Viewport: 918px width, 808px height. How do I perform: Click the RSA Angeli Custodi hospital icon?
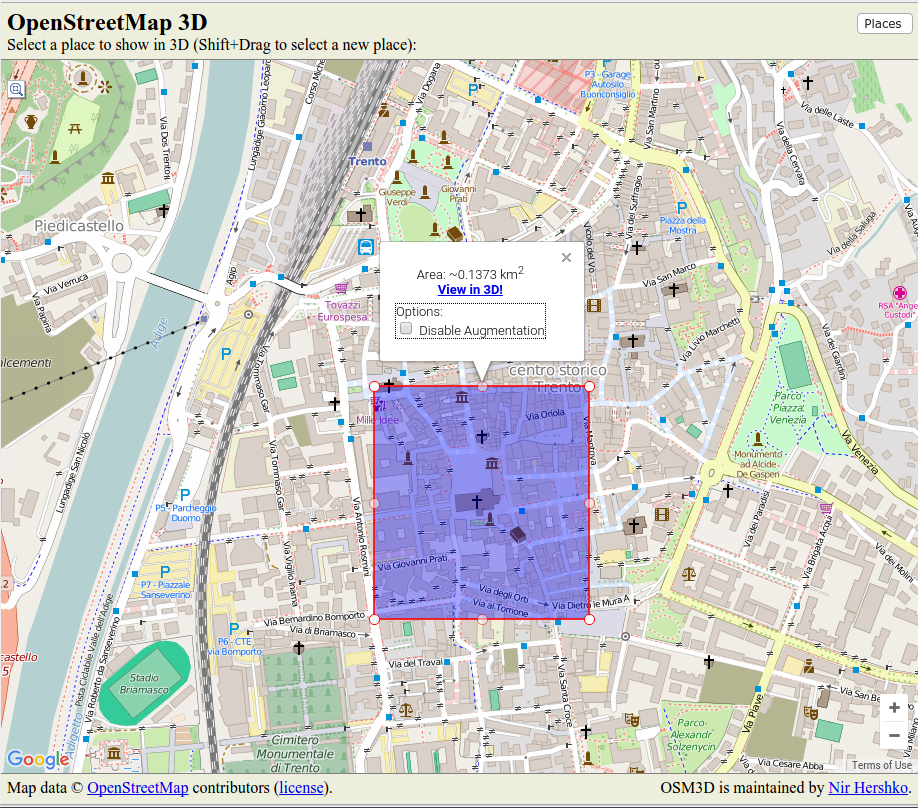coord(899,293)
